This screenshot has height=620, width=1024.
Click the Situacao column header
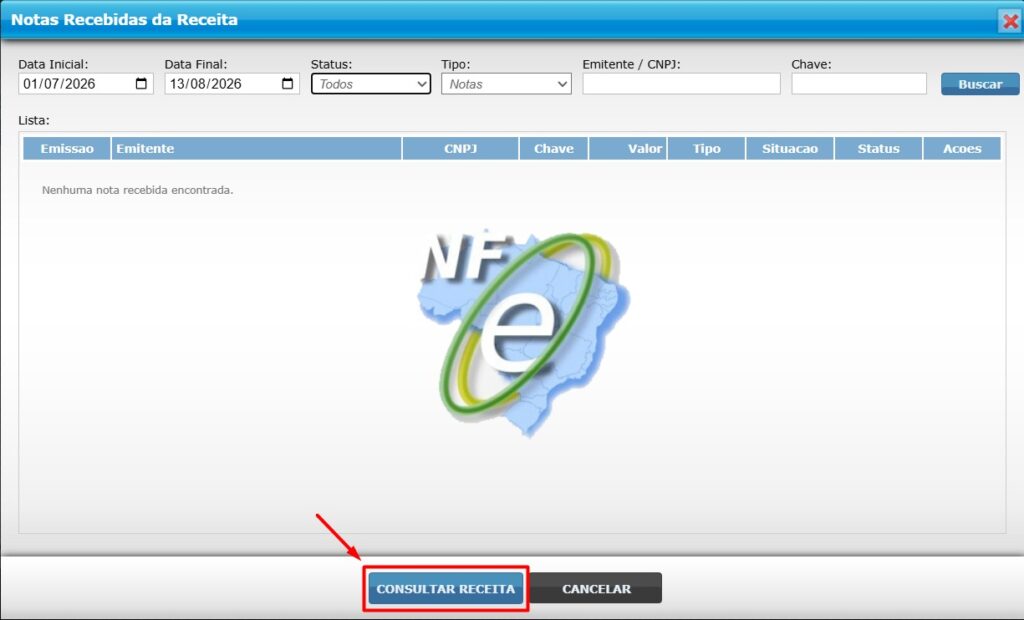[790, 148]
